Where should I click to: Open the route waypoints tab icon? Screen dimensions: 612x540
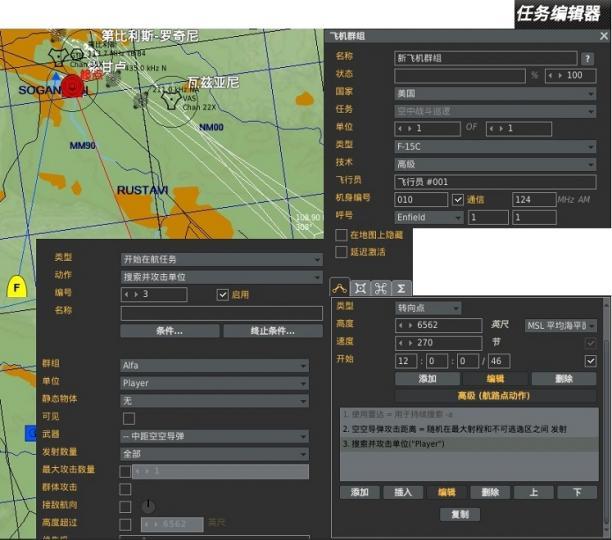pos(341,288)
